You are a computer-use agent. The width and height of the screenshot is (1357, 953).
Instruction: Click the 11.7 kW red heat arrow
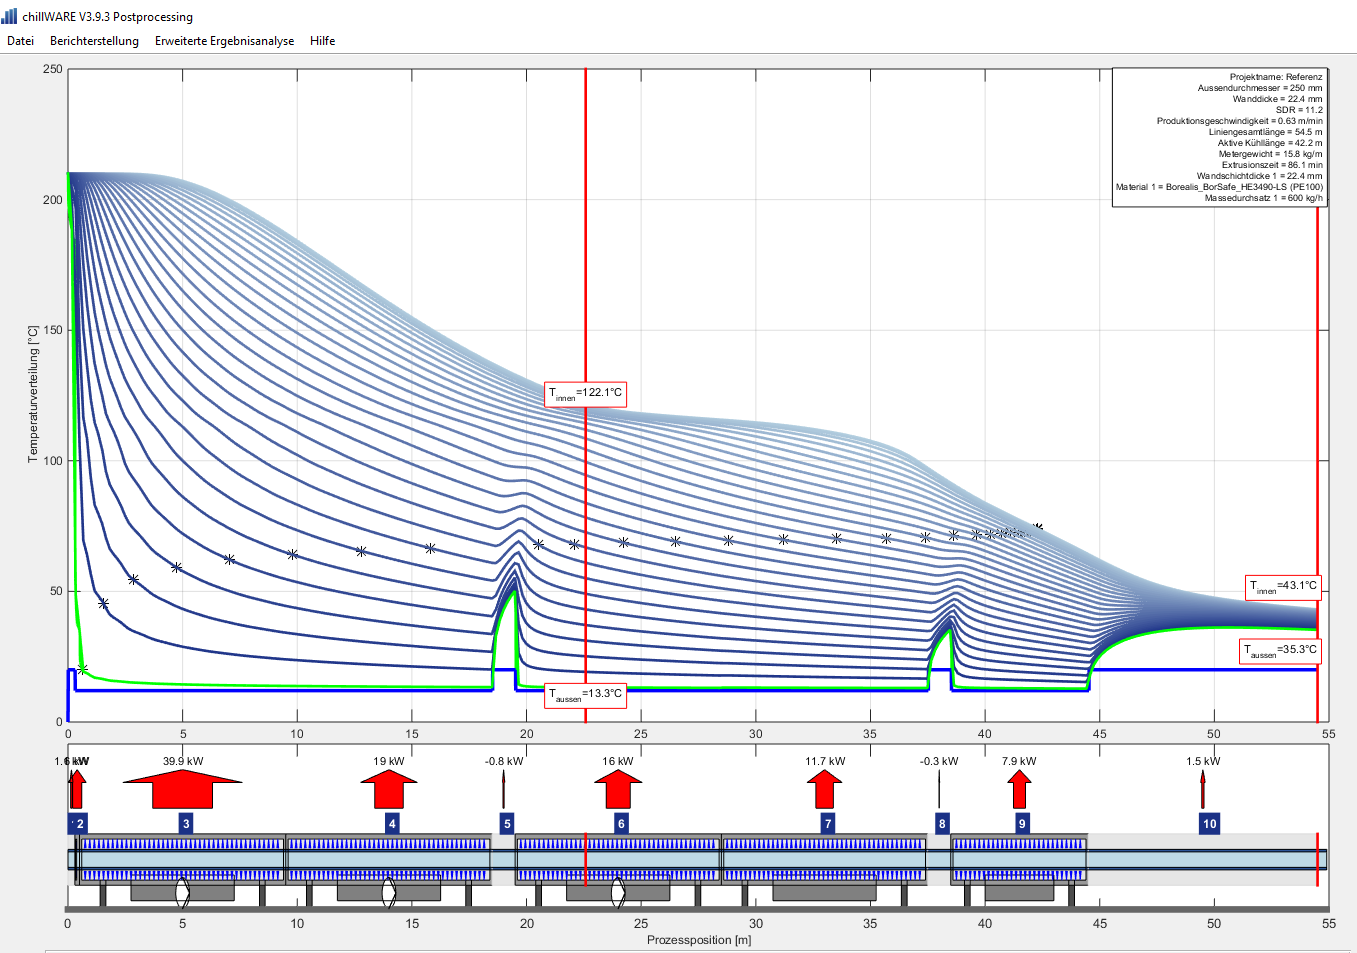(824, 789)
